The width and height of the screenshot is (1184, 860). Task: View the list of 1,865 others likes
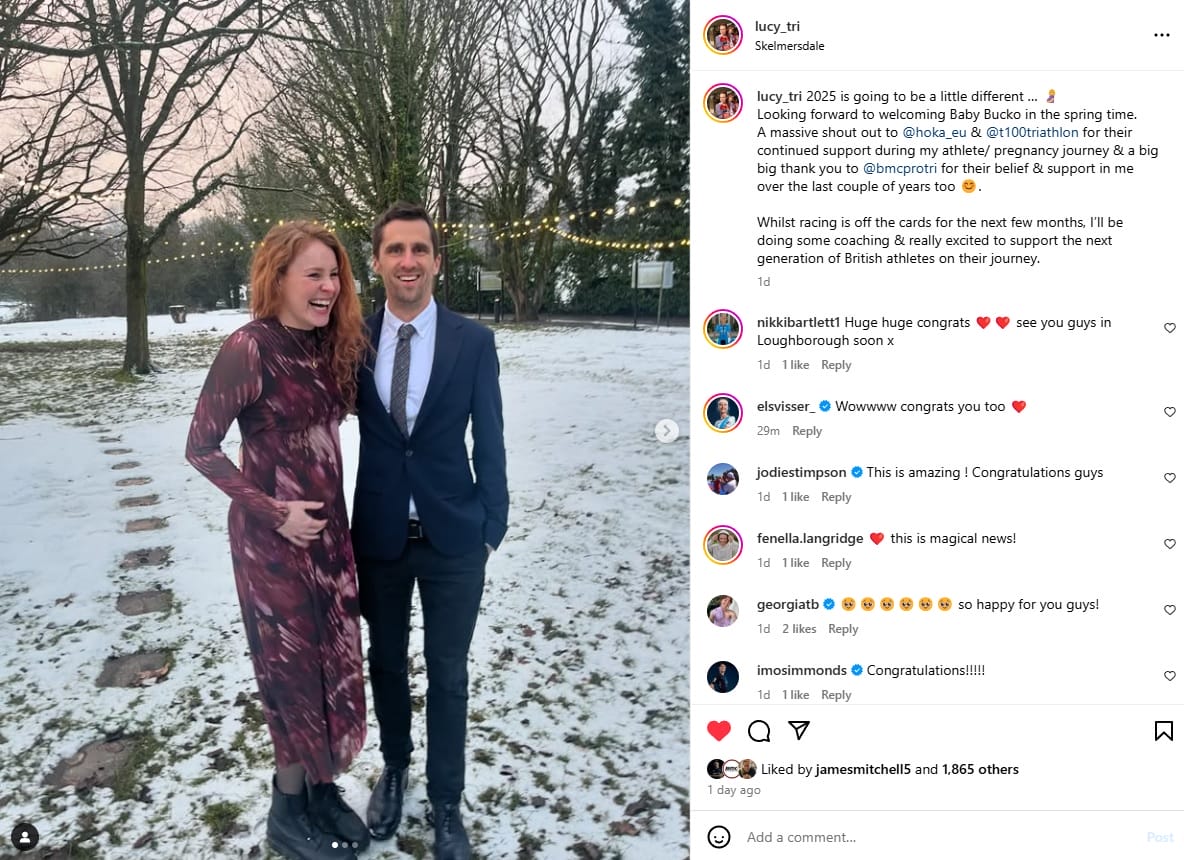point(980,769)
